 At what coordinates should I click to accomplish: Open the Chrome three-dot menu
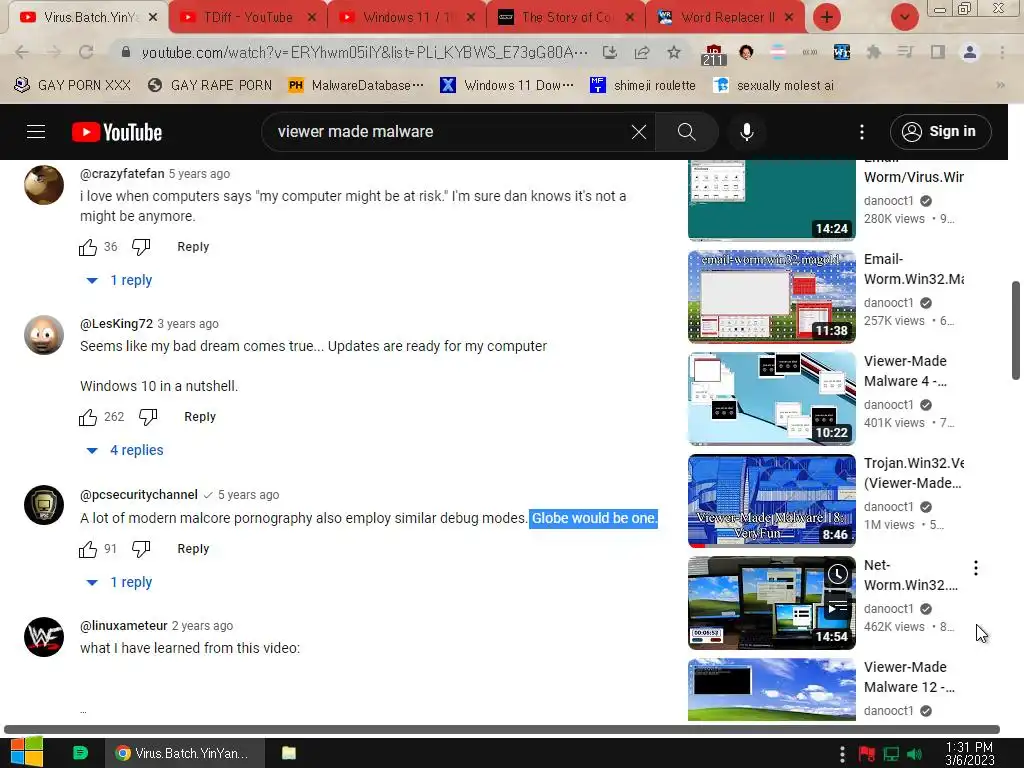1002,52
